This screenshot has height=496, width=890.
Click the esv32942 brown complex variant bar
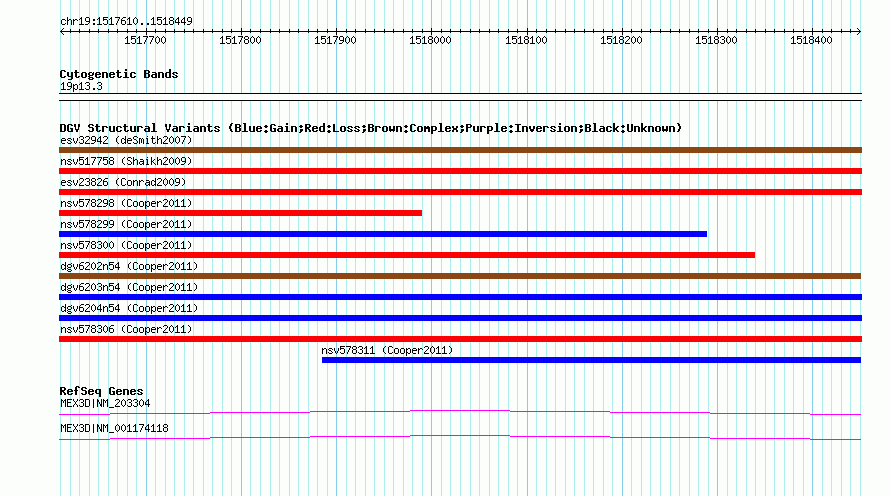tap(460, 150)
